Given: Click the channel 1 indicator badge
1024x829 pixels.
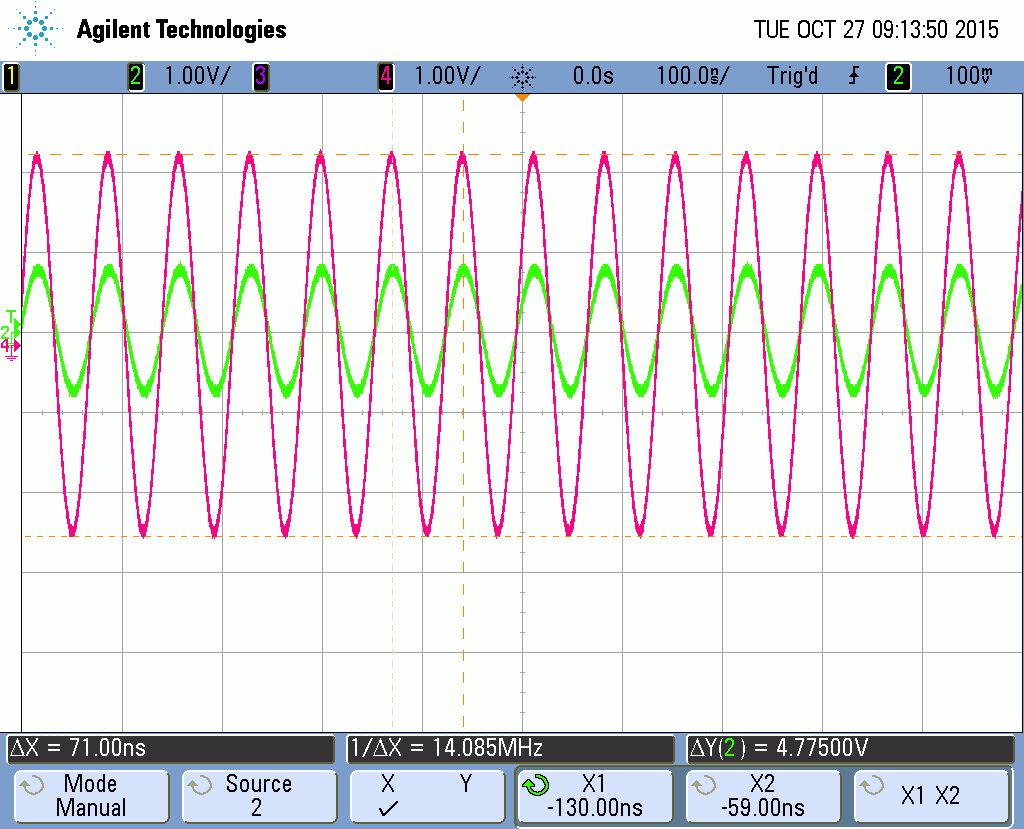Looking at the screenshot, I should [x=12, y=76].
